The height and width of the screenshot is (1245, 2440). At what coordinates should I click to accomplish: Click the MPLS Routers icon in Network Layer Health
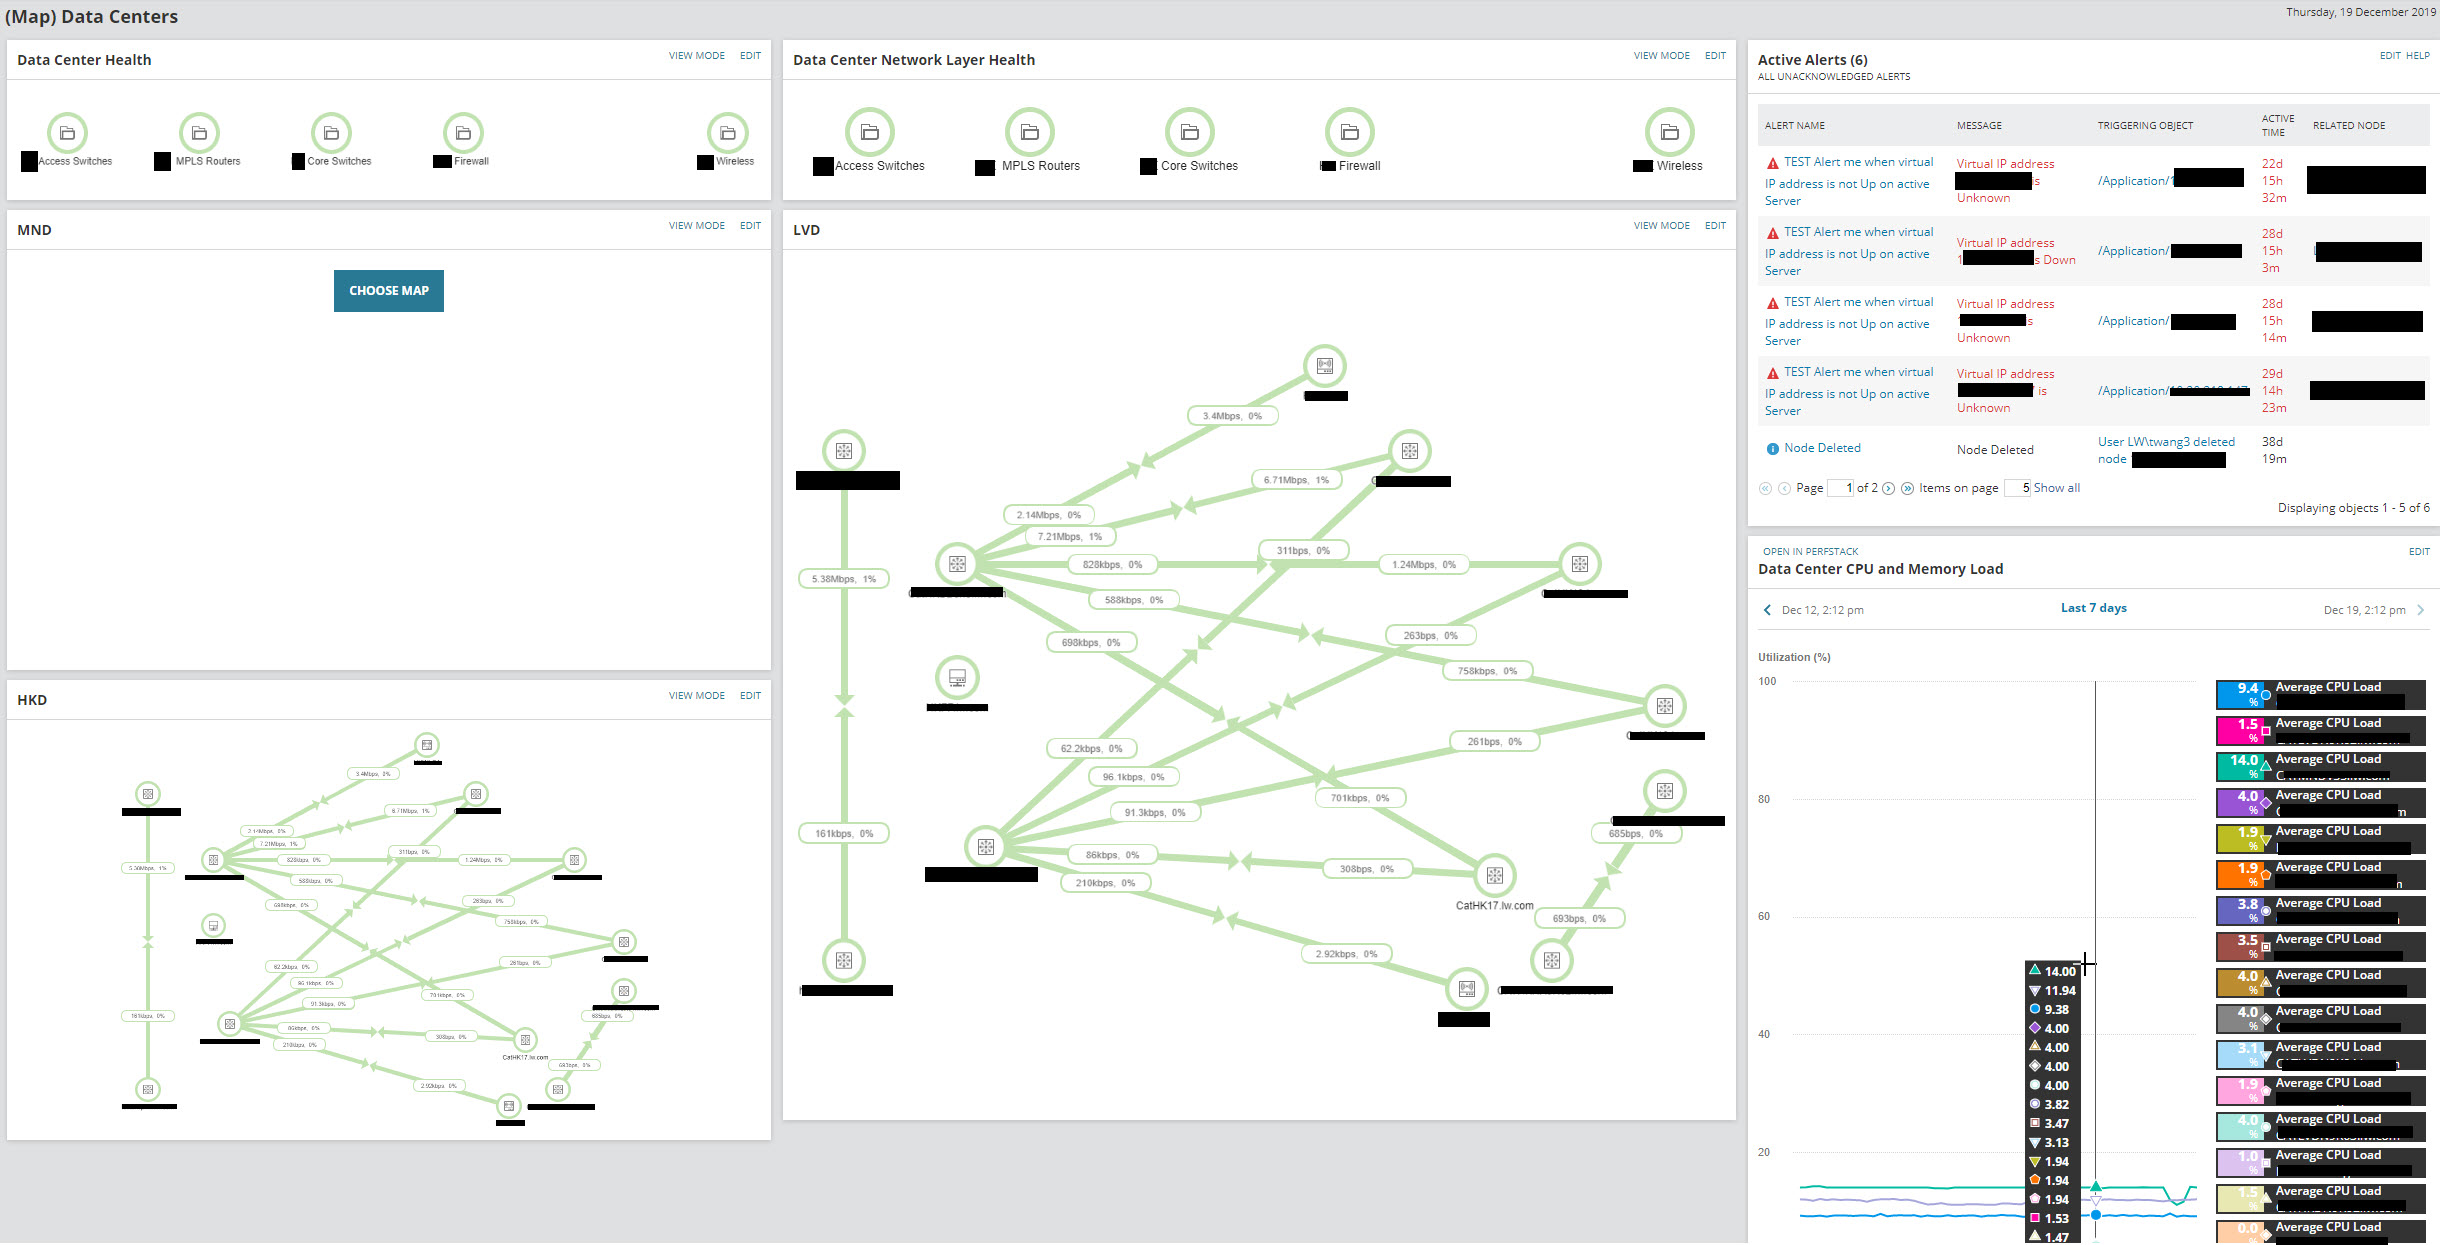1029,132
